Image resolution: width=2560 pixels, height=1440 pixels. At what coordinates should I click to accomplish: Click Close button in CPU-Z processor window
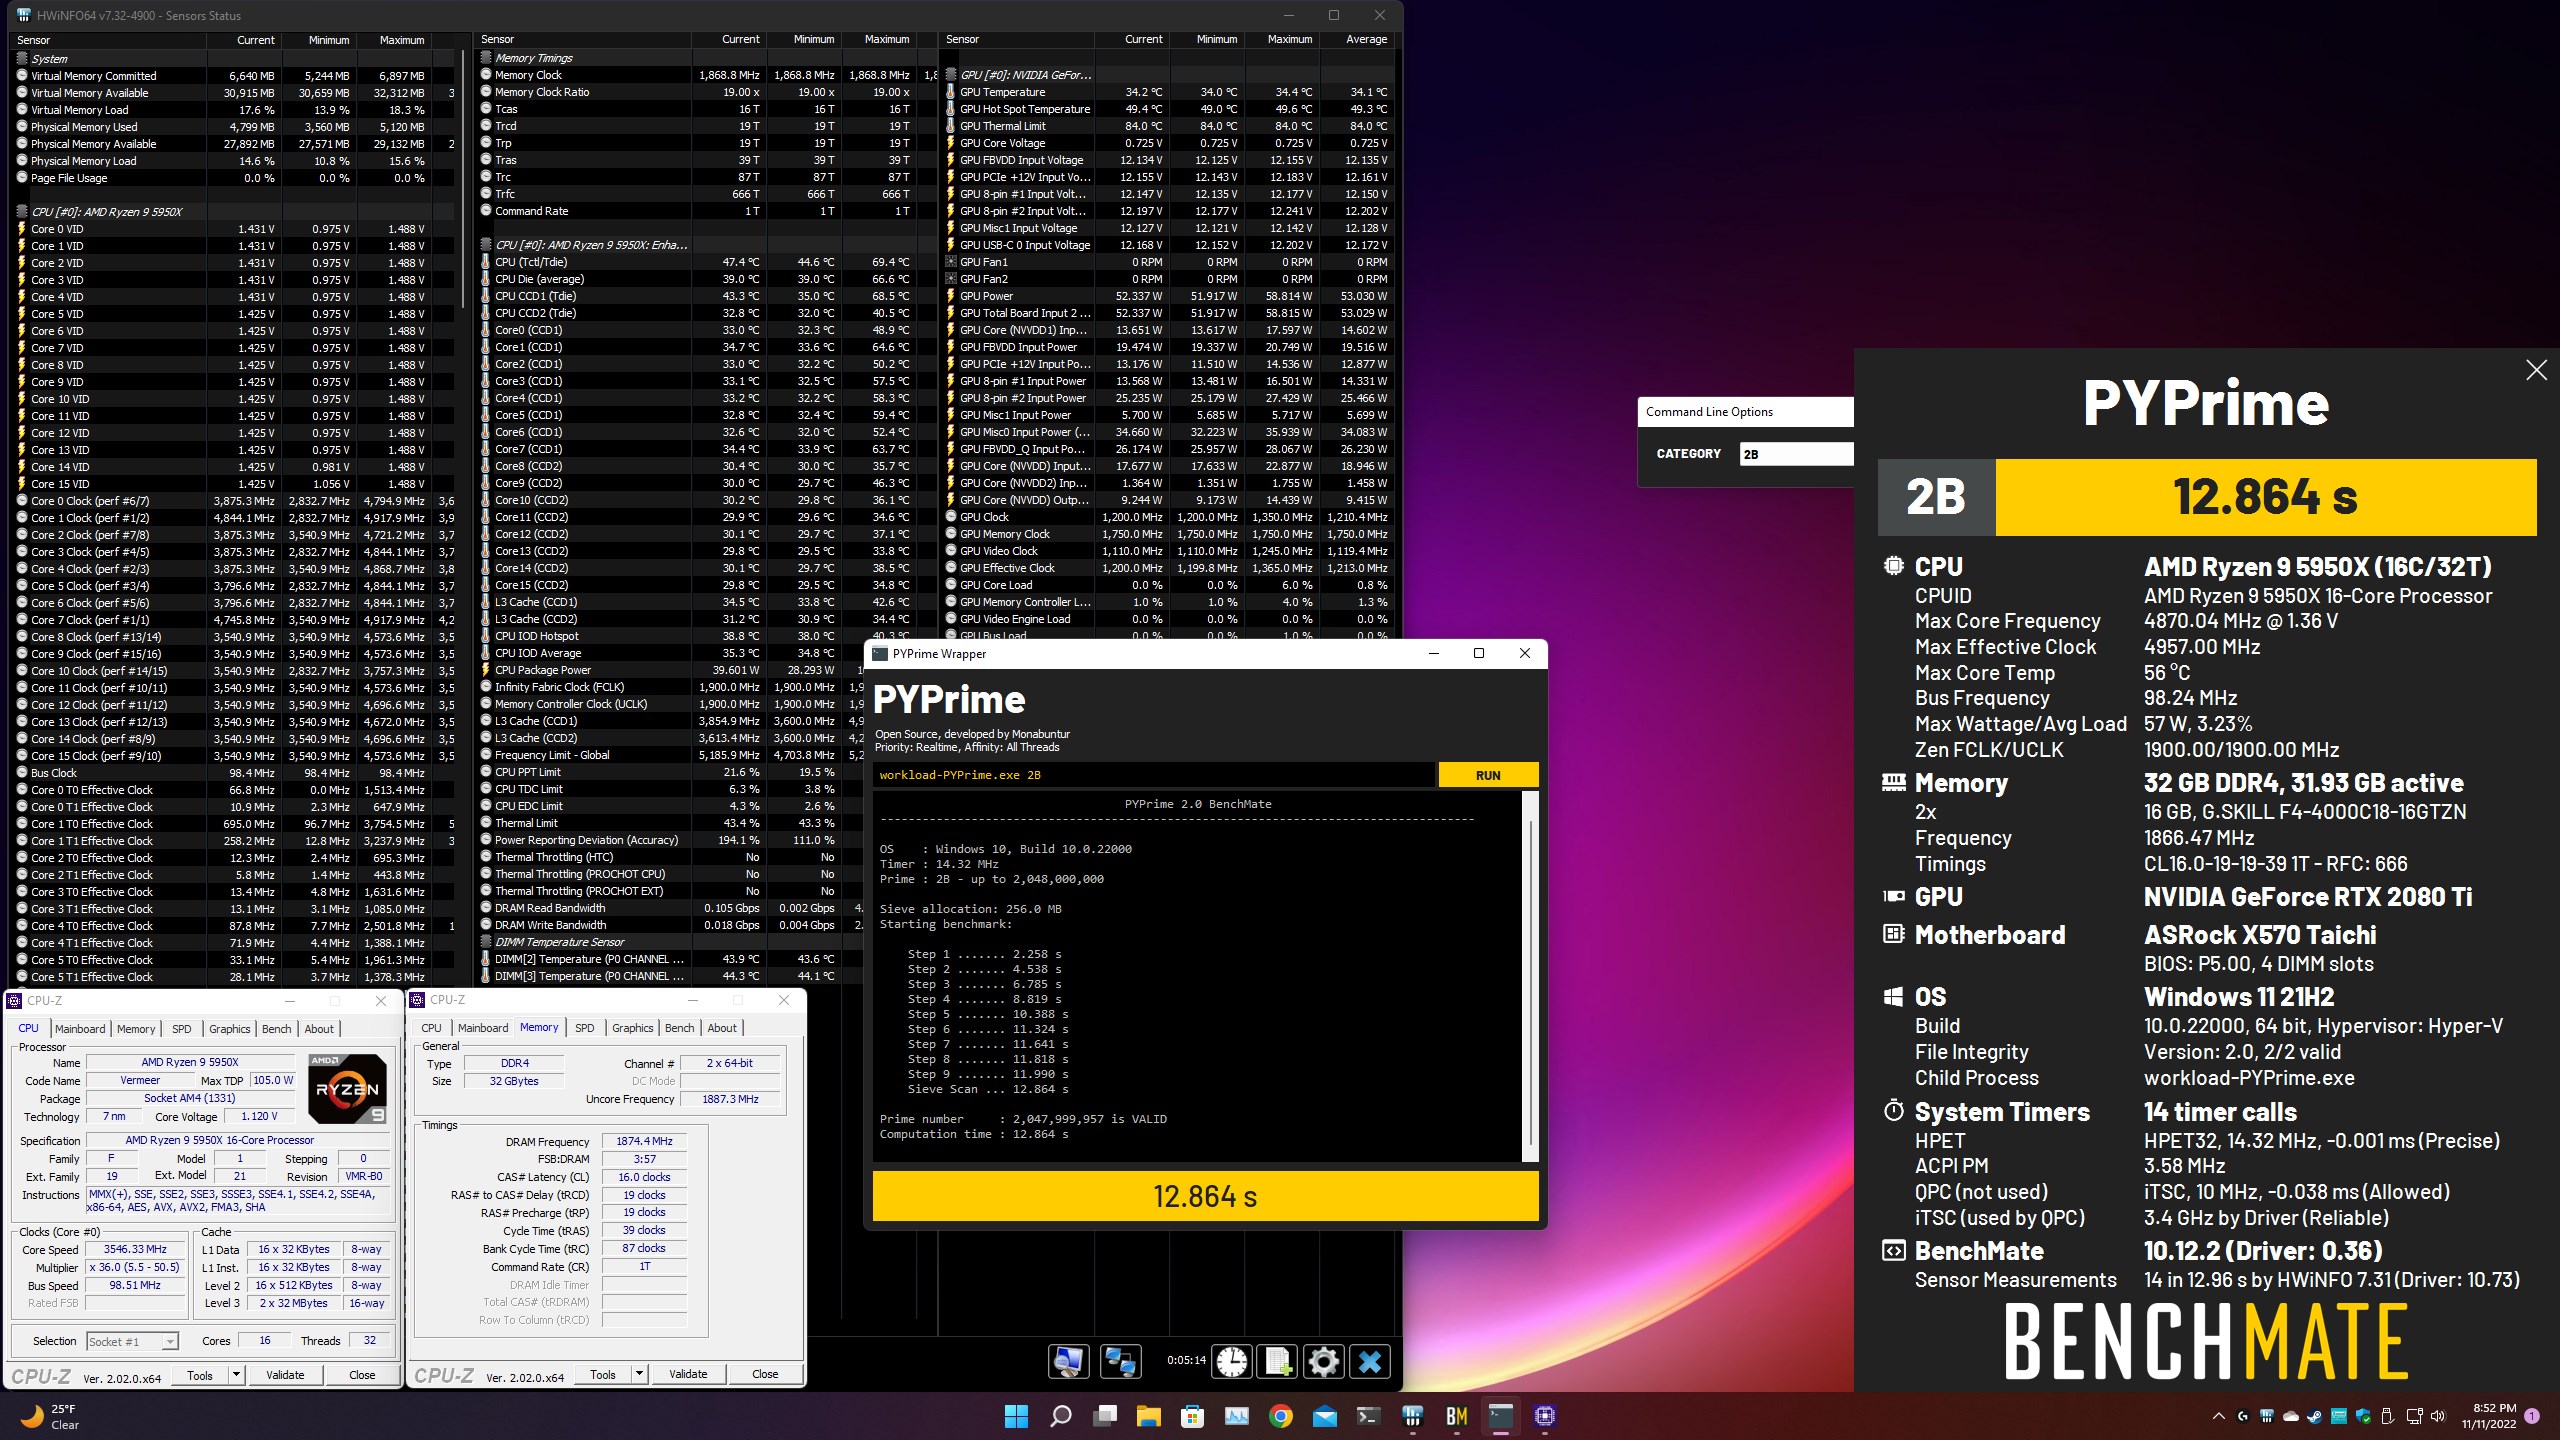(x=362, y=1375)
